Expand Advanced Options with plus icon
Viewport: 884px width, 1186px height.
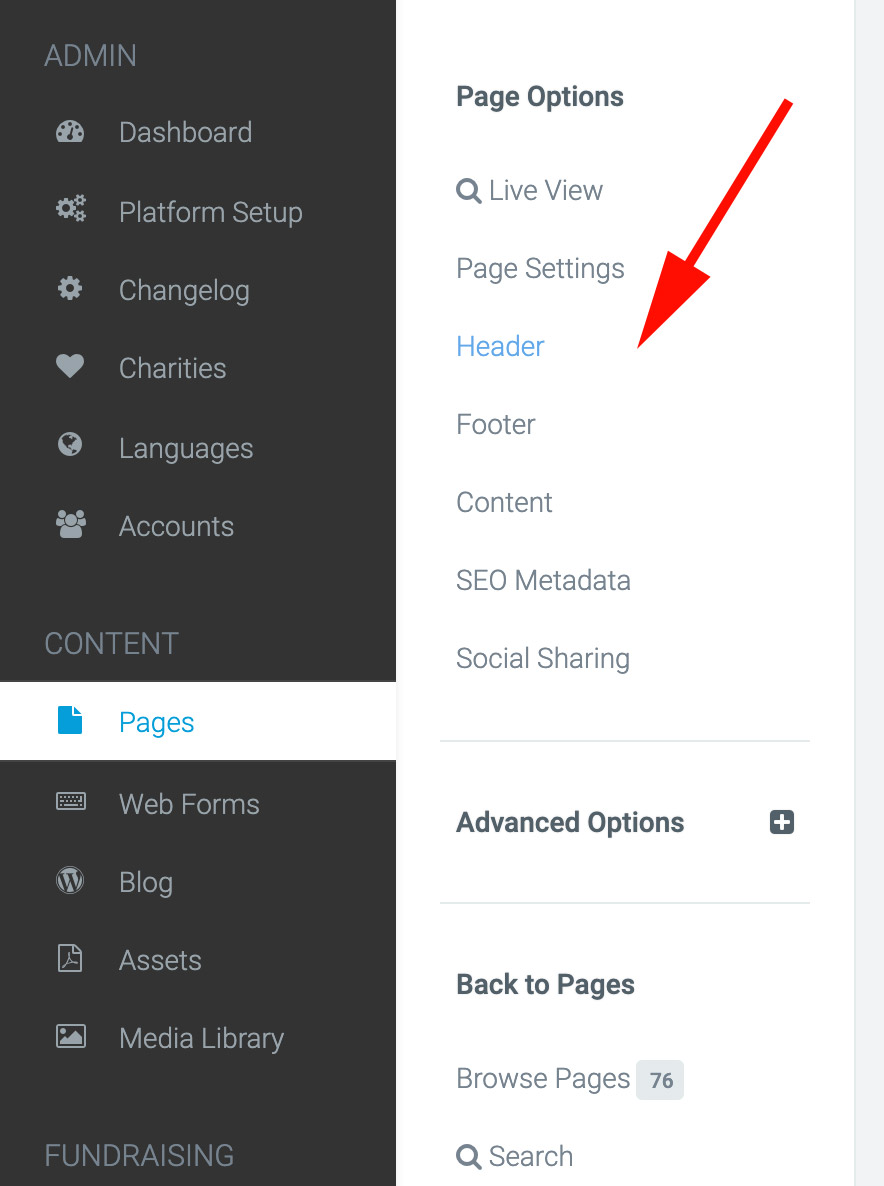tap(782, 822)
